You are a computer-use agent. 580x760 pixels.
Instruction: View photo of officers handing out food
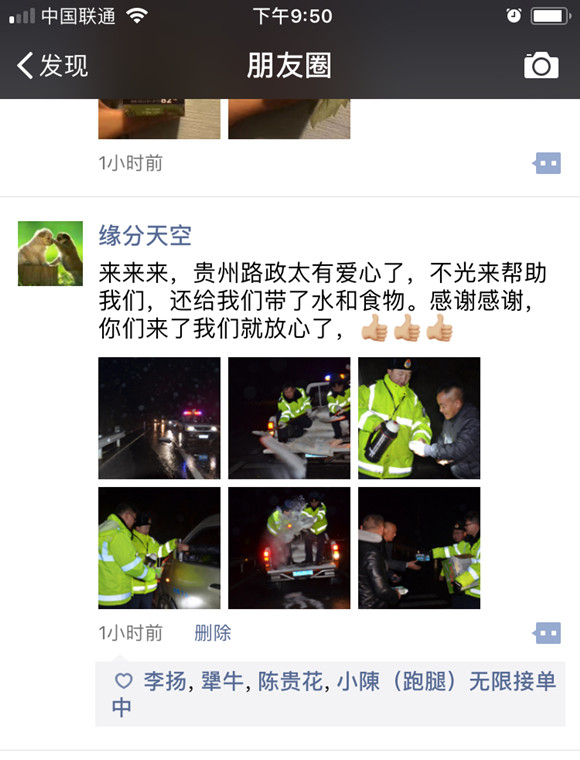[x=419, y=548]
